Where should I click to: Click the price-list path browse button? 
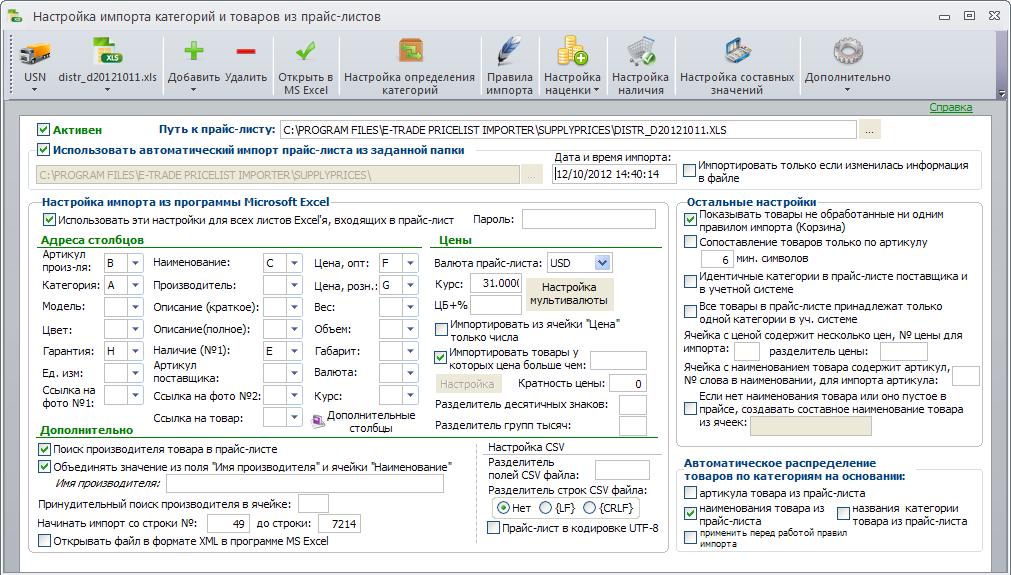[869, 130]
